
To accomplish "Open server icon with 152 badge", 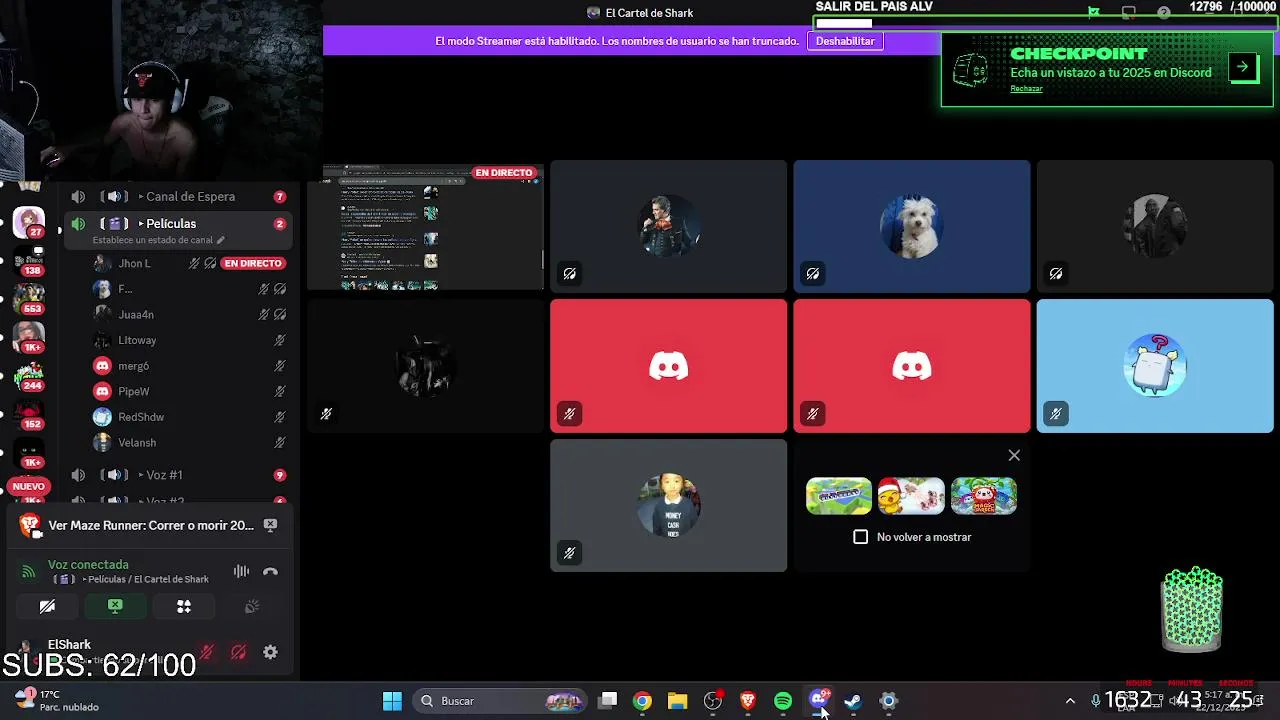I will (28, 415).
